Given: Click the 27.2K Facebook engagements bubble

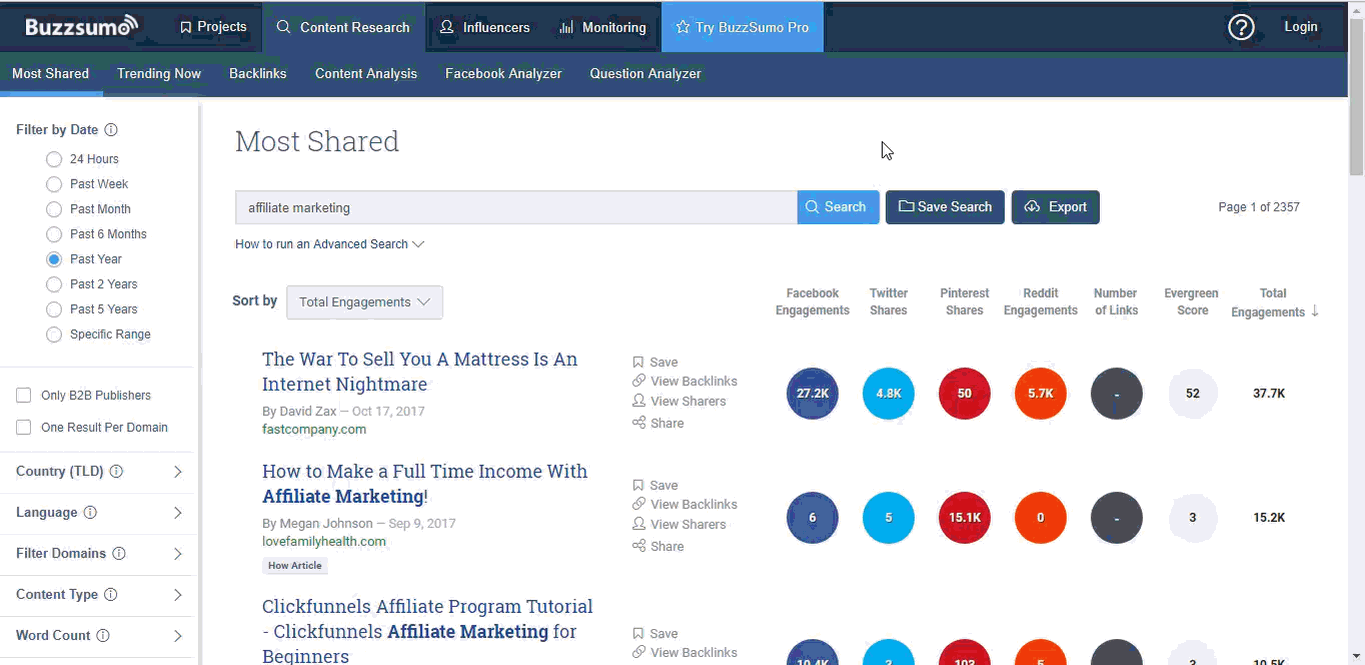Looking at the screenshot, I should coord(812,393).
